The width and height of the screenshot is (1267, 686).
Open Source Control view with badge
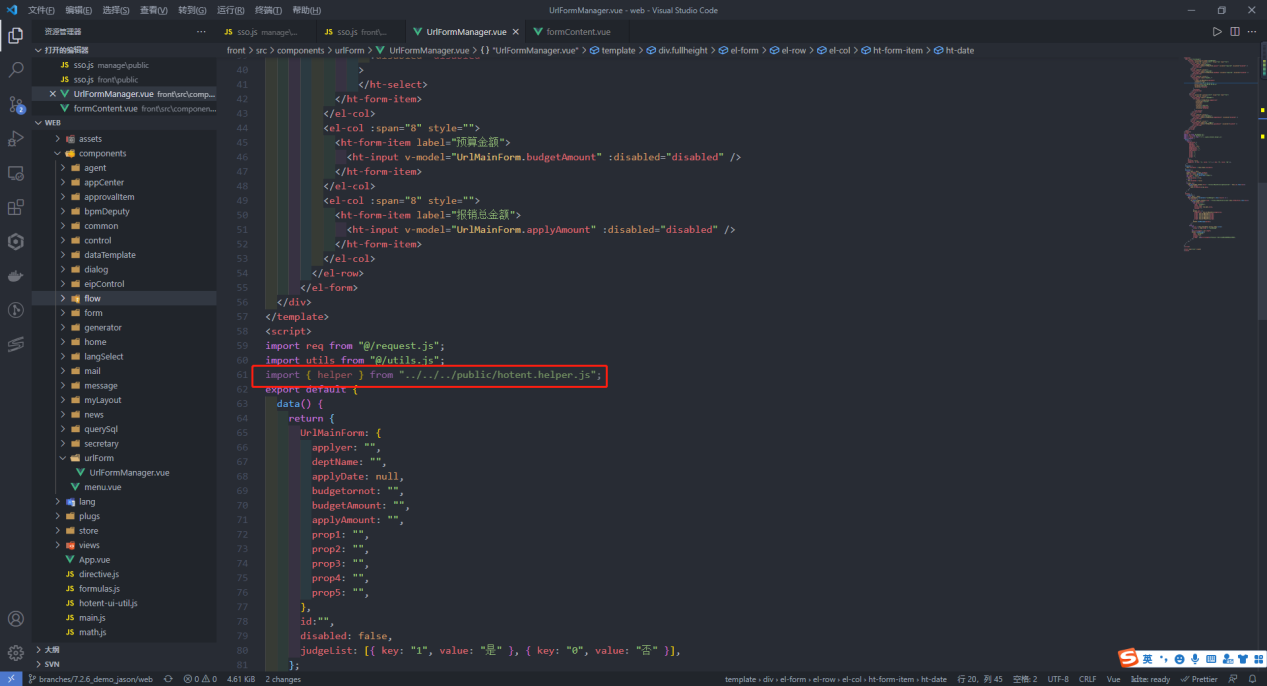point(16,104)
